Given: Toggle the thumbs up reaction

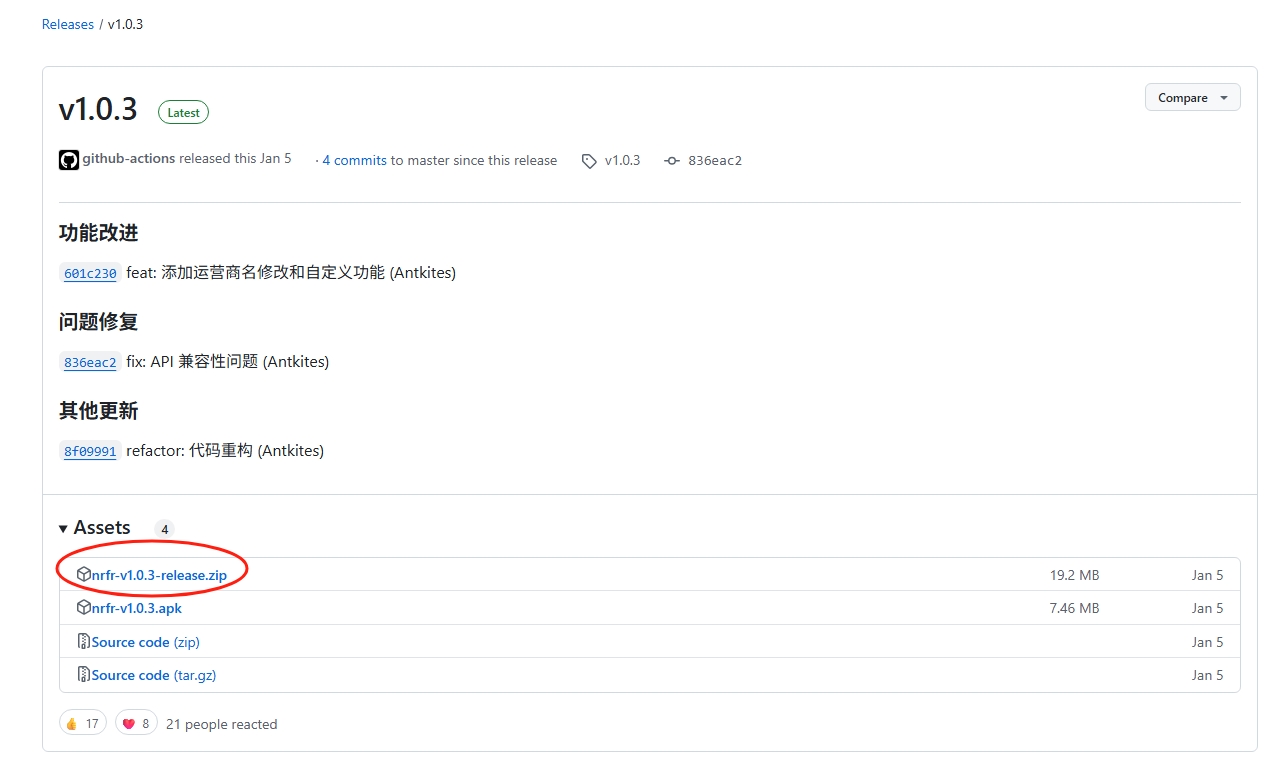Looking at the screenshot, I should (x=83, y=723).
